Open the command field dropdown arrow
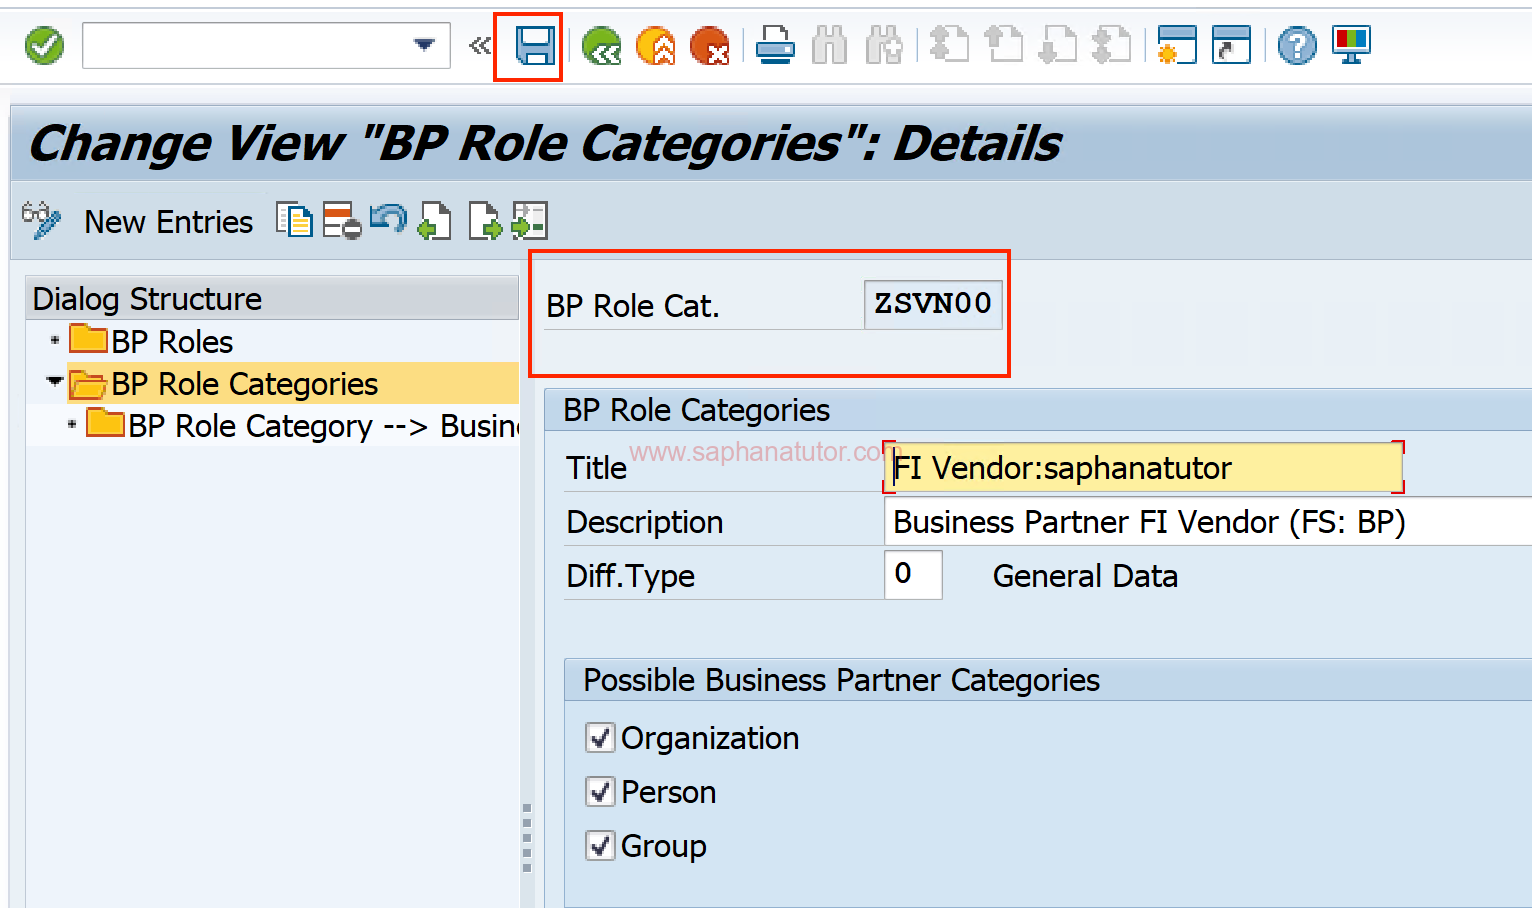Image resolution: width=1532 pixels, height=908 pixels. tap(424, 45)
